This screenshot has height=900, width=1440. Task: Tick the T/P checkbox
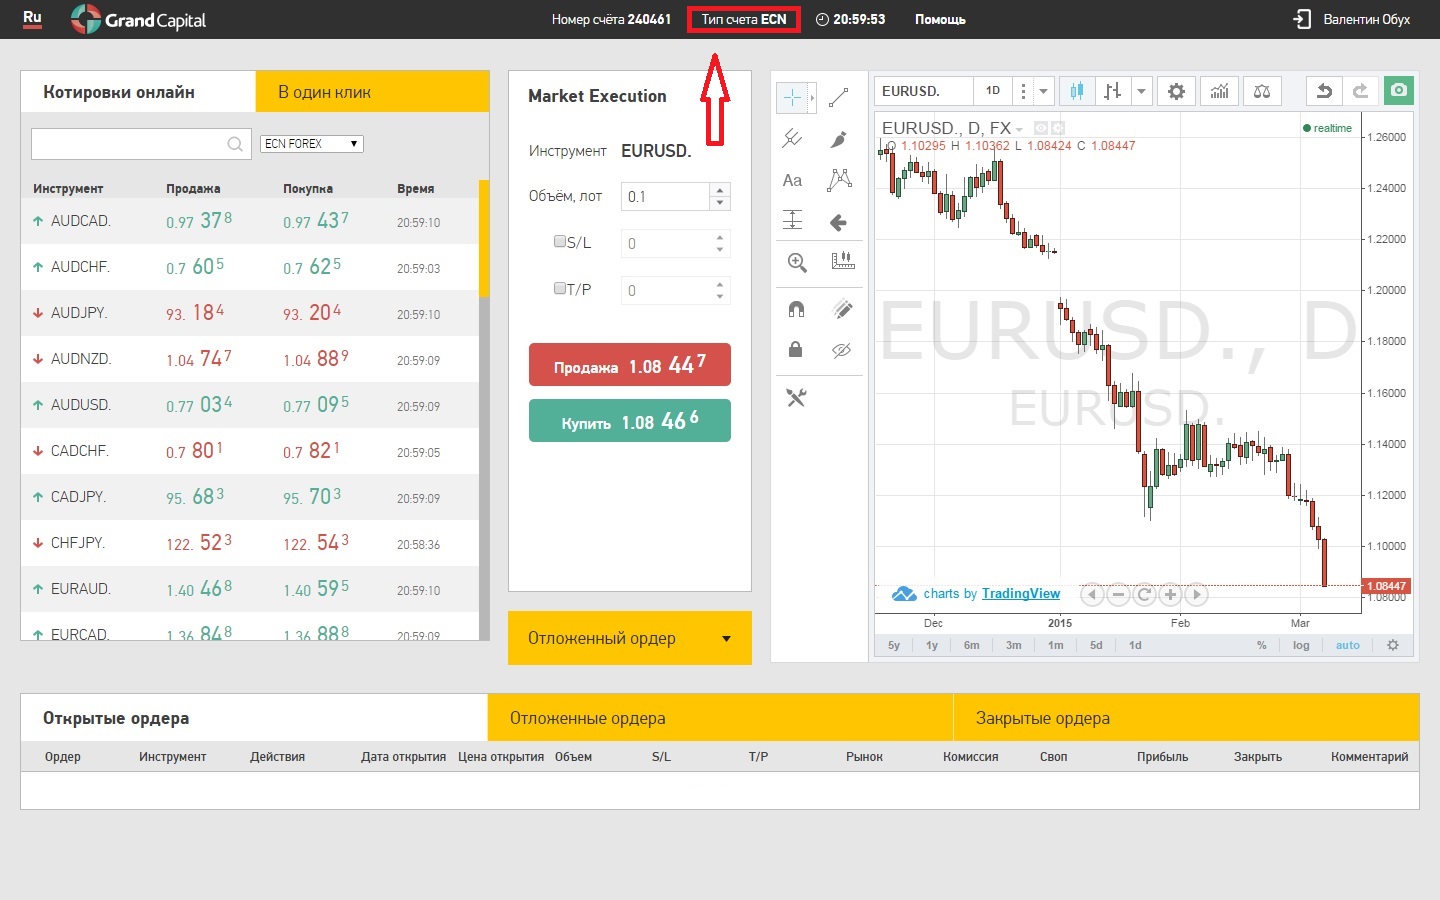tap(560, 288)
